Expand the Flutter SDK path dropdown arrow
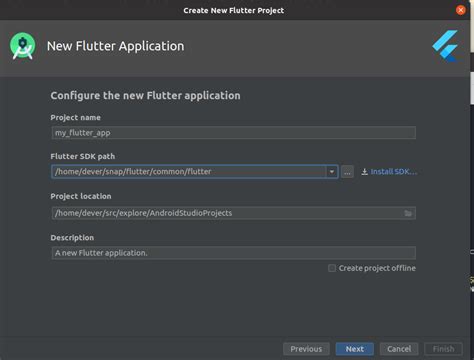The image size is (474, 360). coord(332,172)
